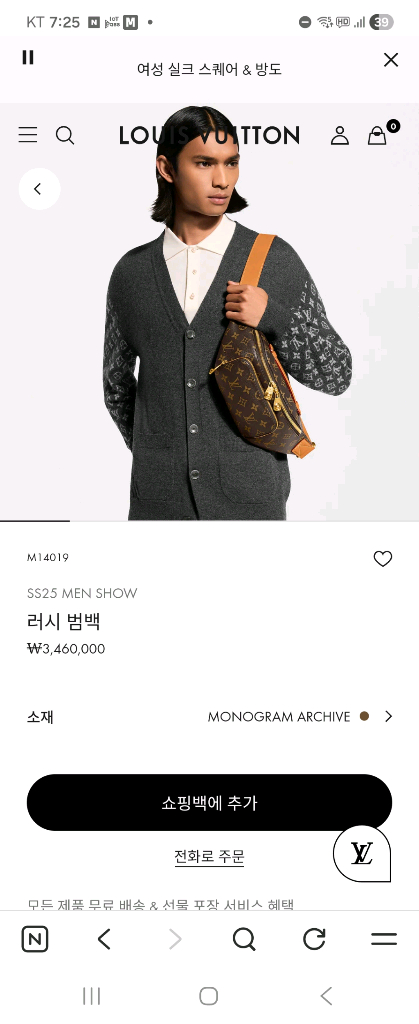Screen dimensions: 419x1024
Task: Open the browser's bottom menu
Action: [384, 940]
